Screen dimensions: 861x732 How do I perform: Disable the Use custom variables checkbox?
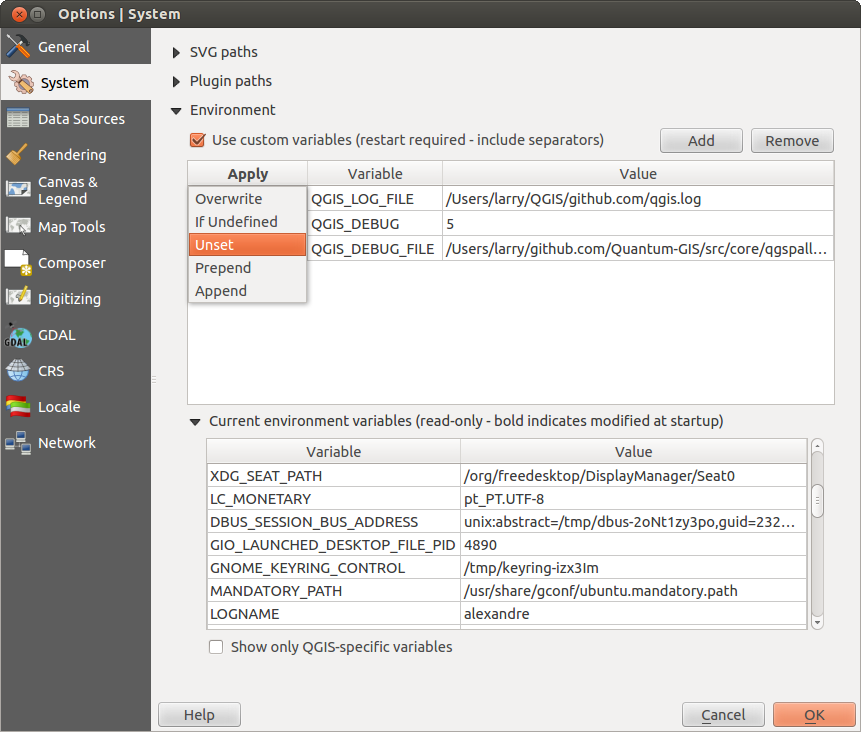(198, 140)
